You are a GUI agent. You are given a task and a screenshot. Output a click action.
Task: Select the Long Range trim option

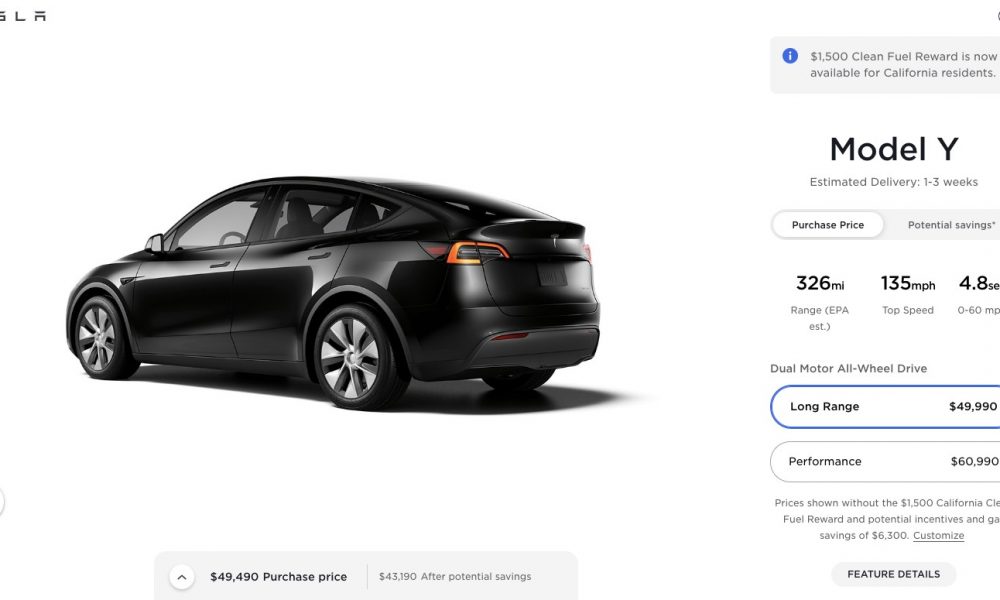coord(885,407)
